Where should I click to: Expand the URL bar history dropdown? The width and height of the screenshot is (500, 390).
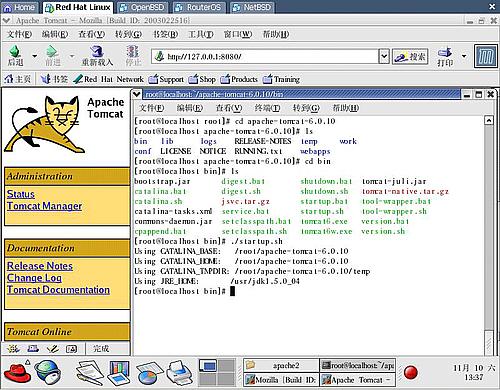point(384,57)
